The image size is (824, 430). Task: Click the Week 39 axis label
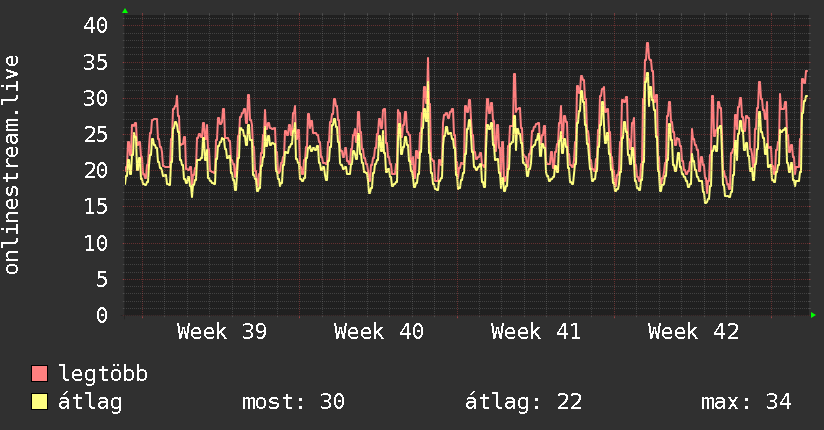click(222, 332)
